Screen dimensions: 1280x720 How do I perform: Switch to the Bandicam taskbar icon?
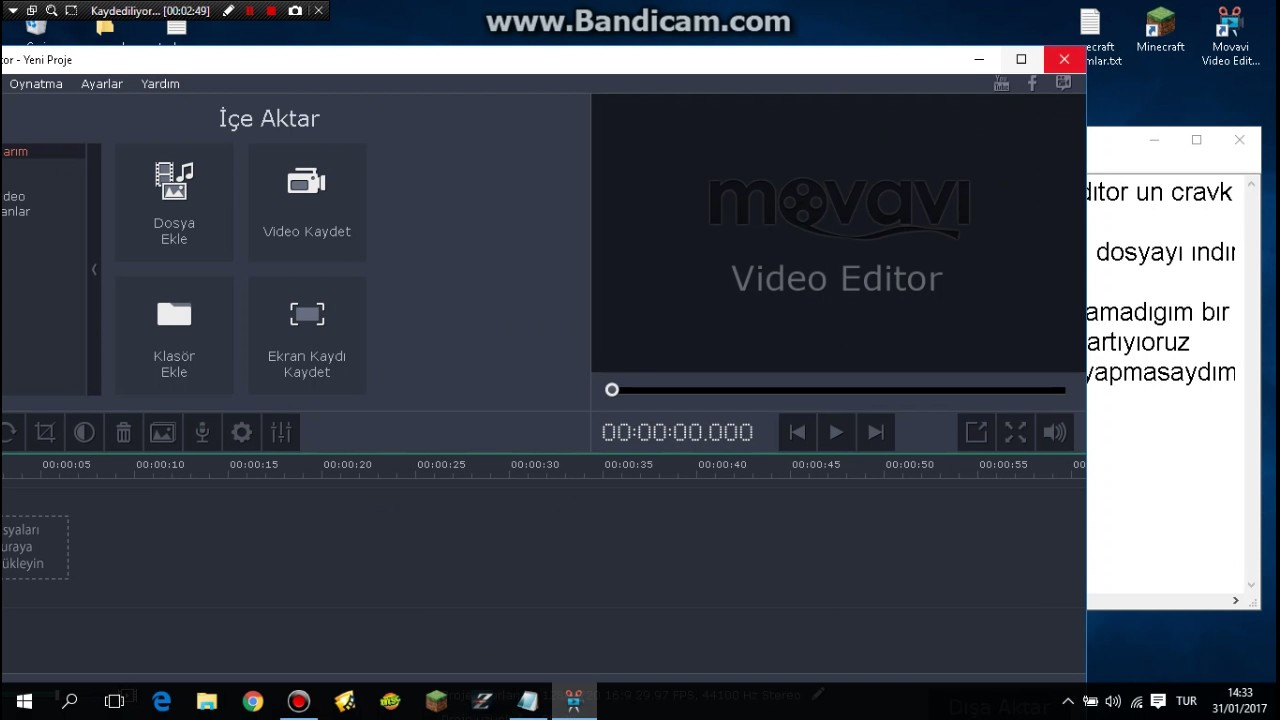point(299,702)
